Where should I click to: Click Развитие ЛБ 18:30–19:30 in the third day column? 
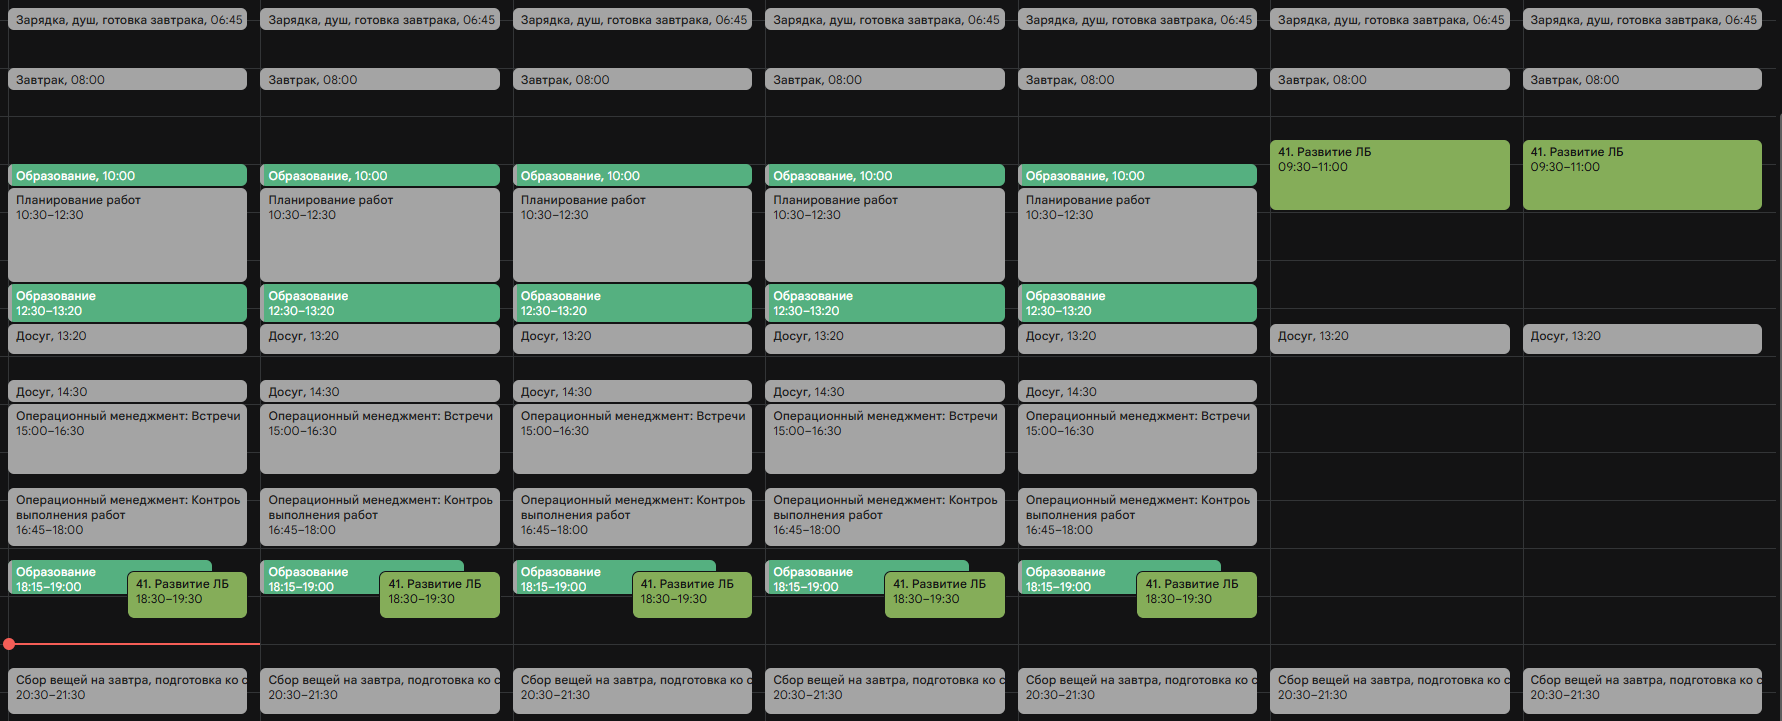pos(694,593)
